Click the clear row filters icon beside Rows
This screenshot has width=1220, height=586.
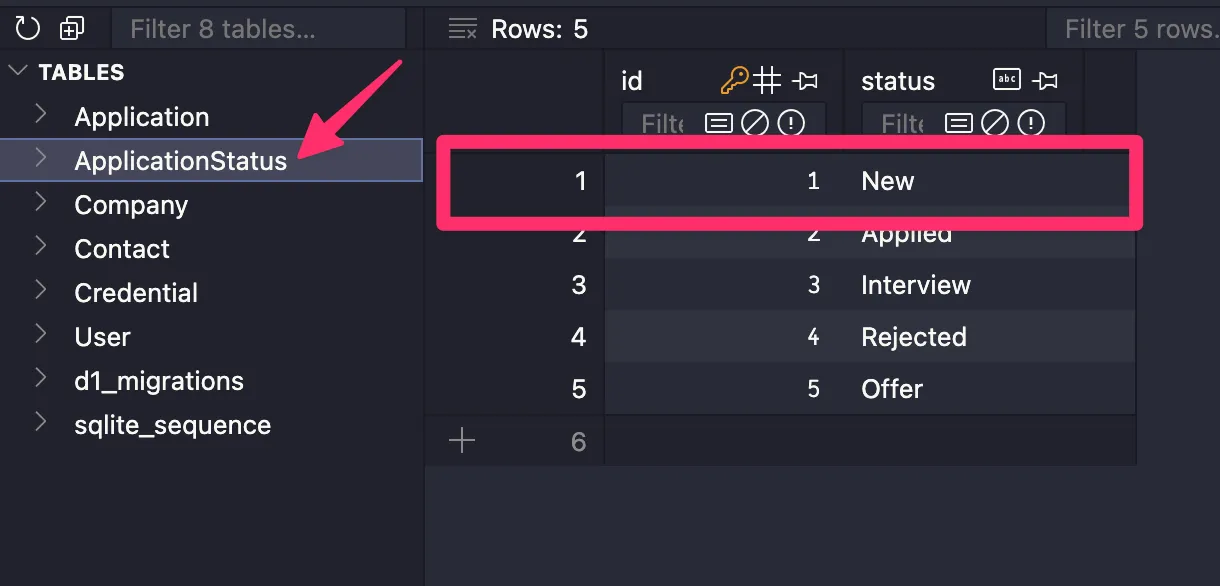[462, 29]
